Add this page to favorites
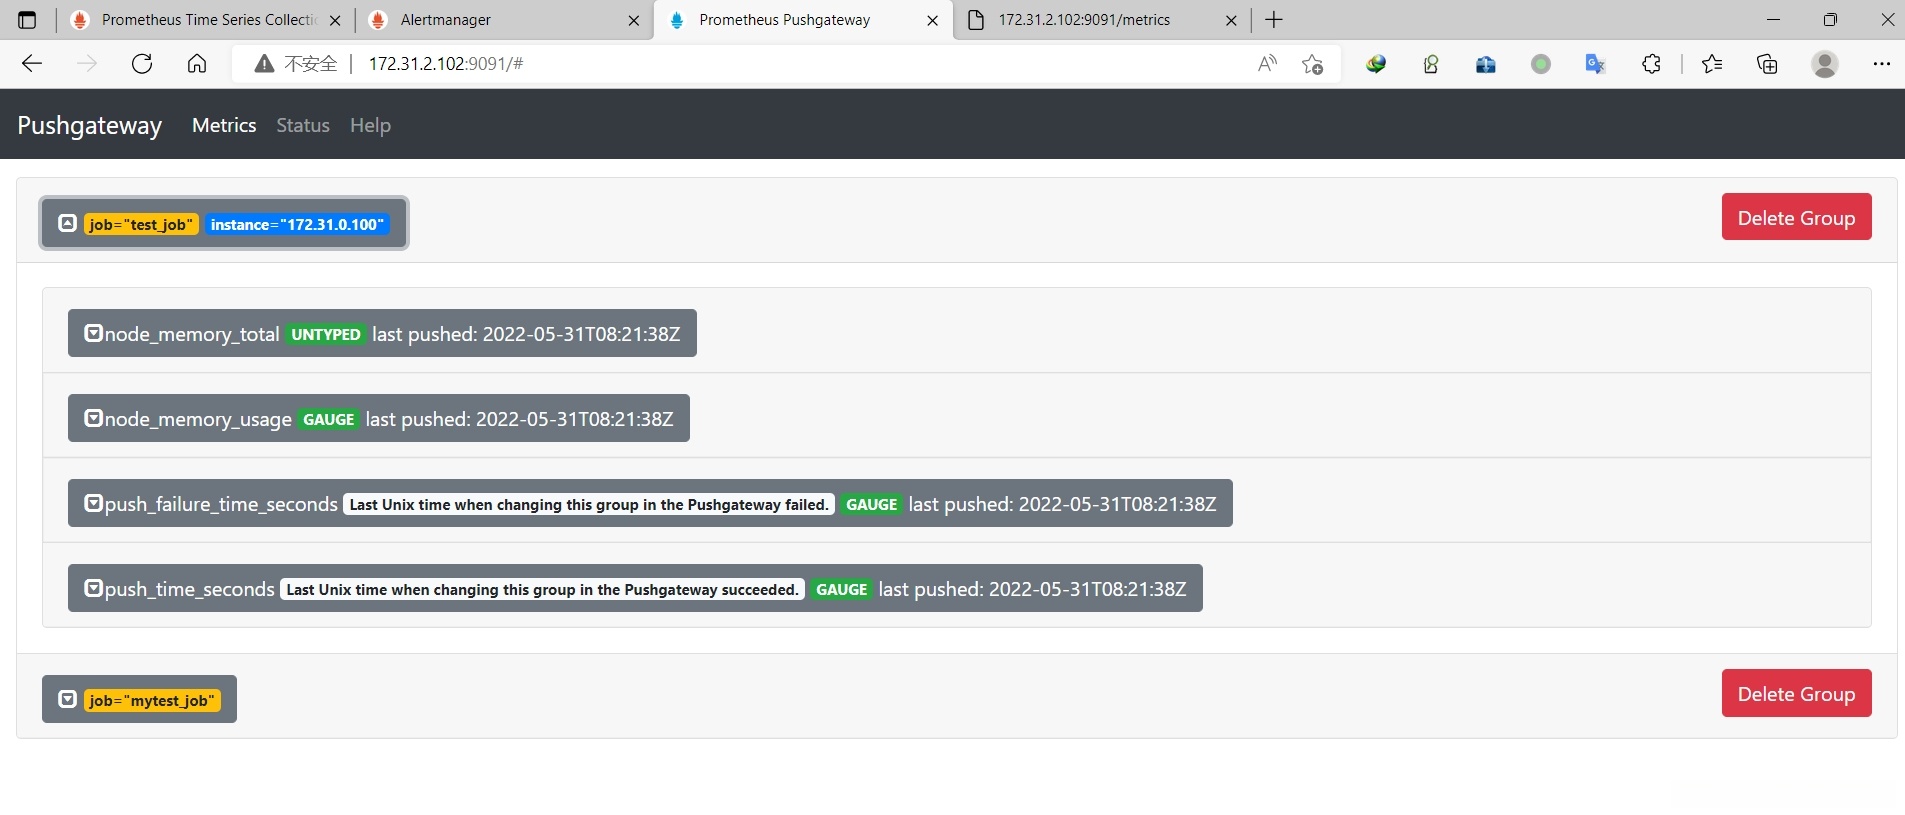 (1313, 64)
